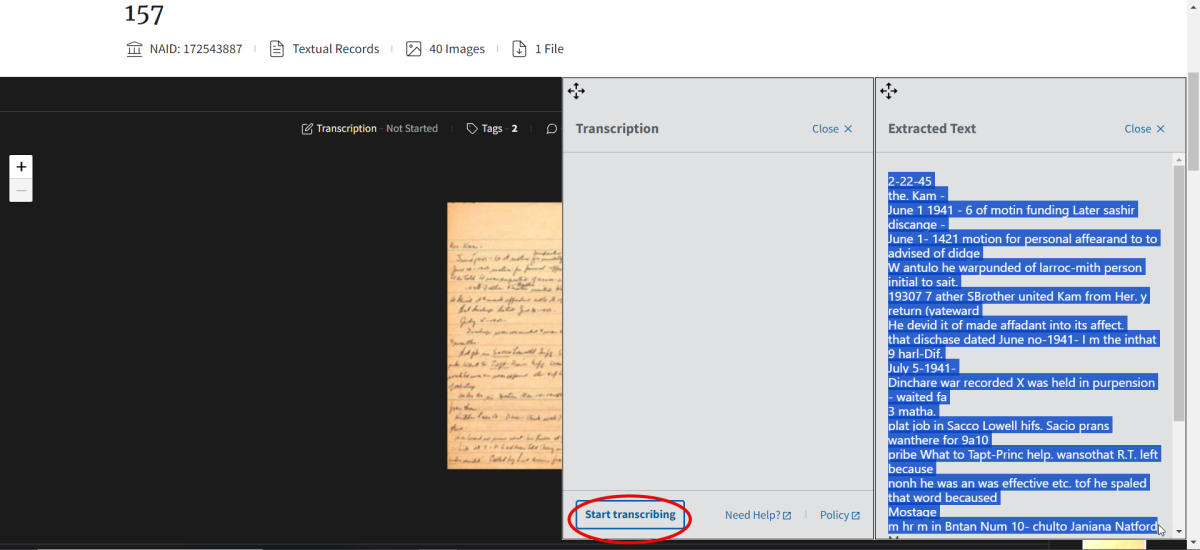This screenshot has width=1200, height=550.
Task: Click the 1 File indicator
Action: [538, 49]
